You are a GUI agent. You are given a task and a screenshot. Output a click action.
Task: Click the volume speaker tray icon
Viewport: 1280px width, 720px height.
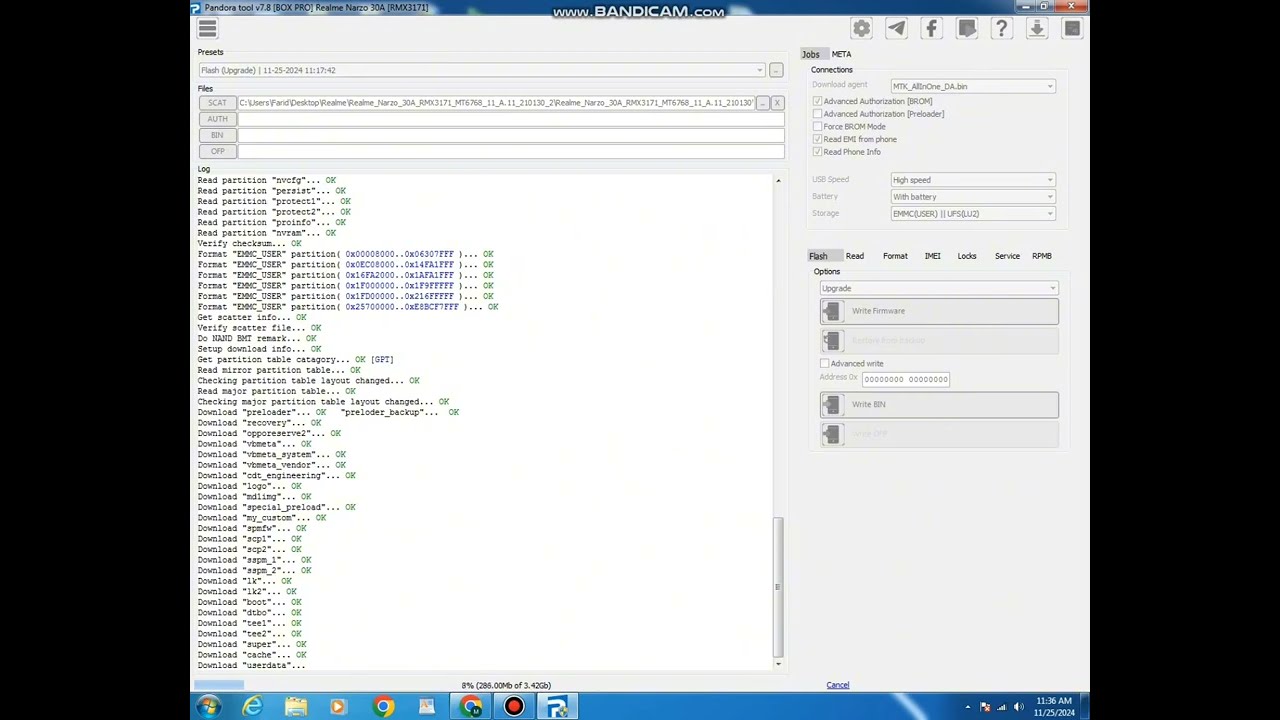click(1019, 707)
